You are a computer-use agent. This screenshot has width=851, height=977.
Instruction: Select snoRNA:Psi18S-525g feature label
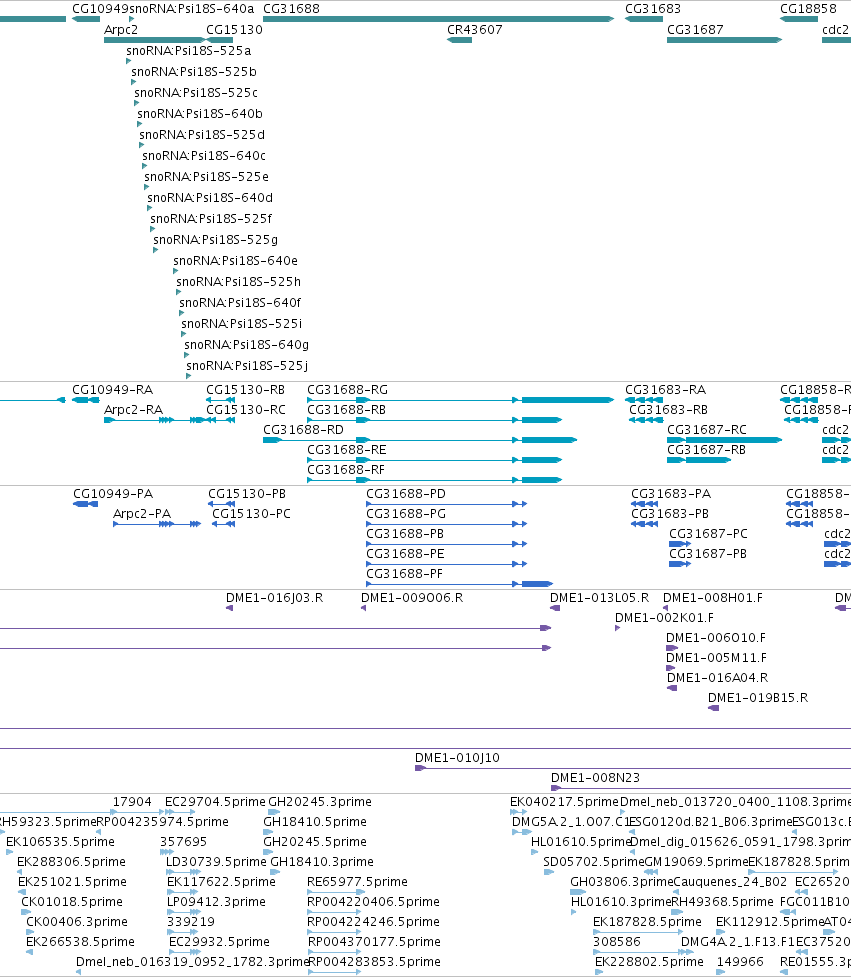(216, 240)
